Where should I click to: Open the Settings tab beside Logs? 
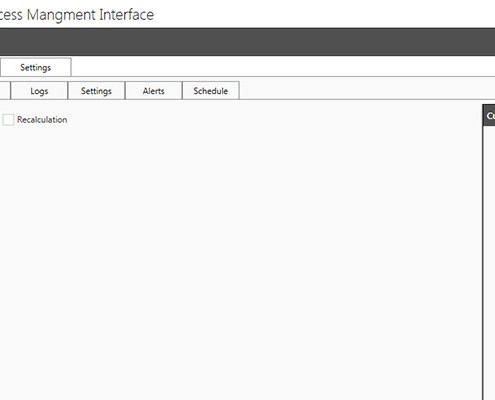(x=96, y=91)
